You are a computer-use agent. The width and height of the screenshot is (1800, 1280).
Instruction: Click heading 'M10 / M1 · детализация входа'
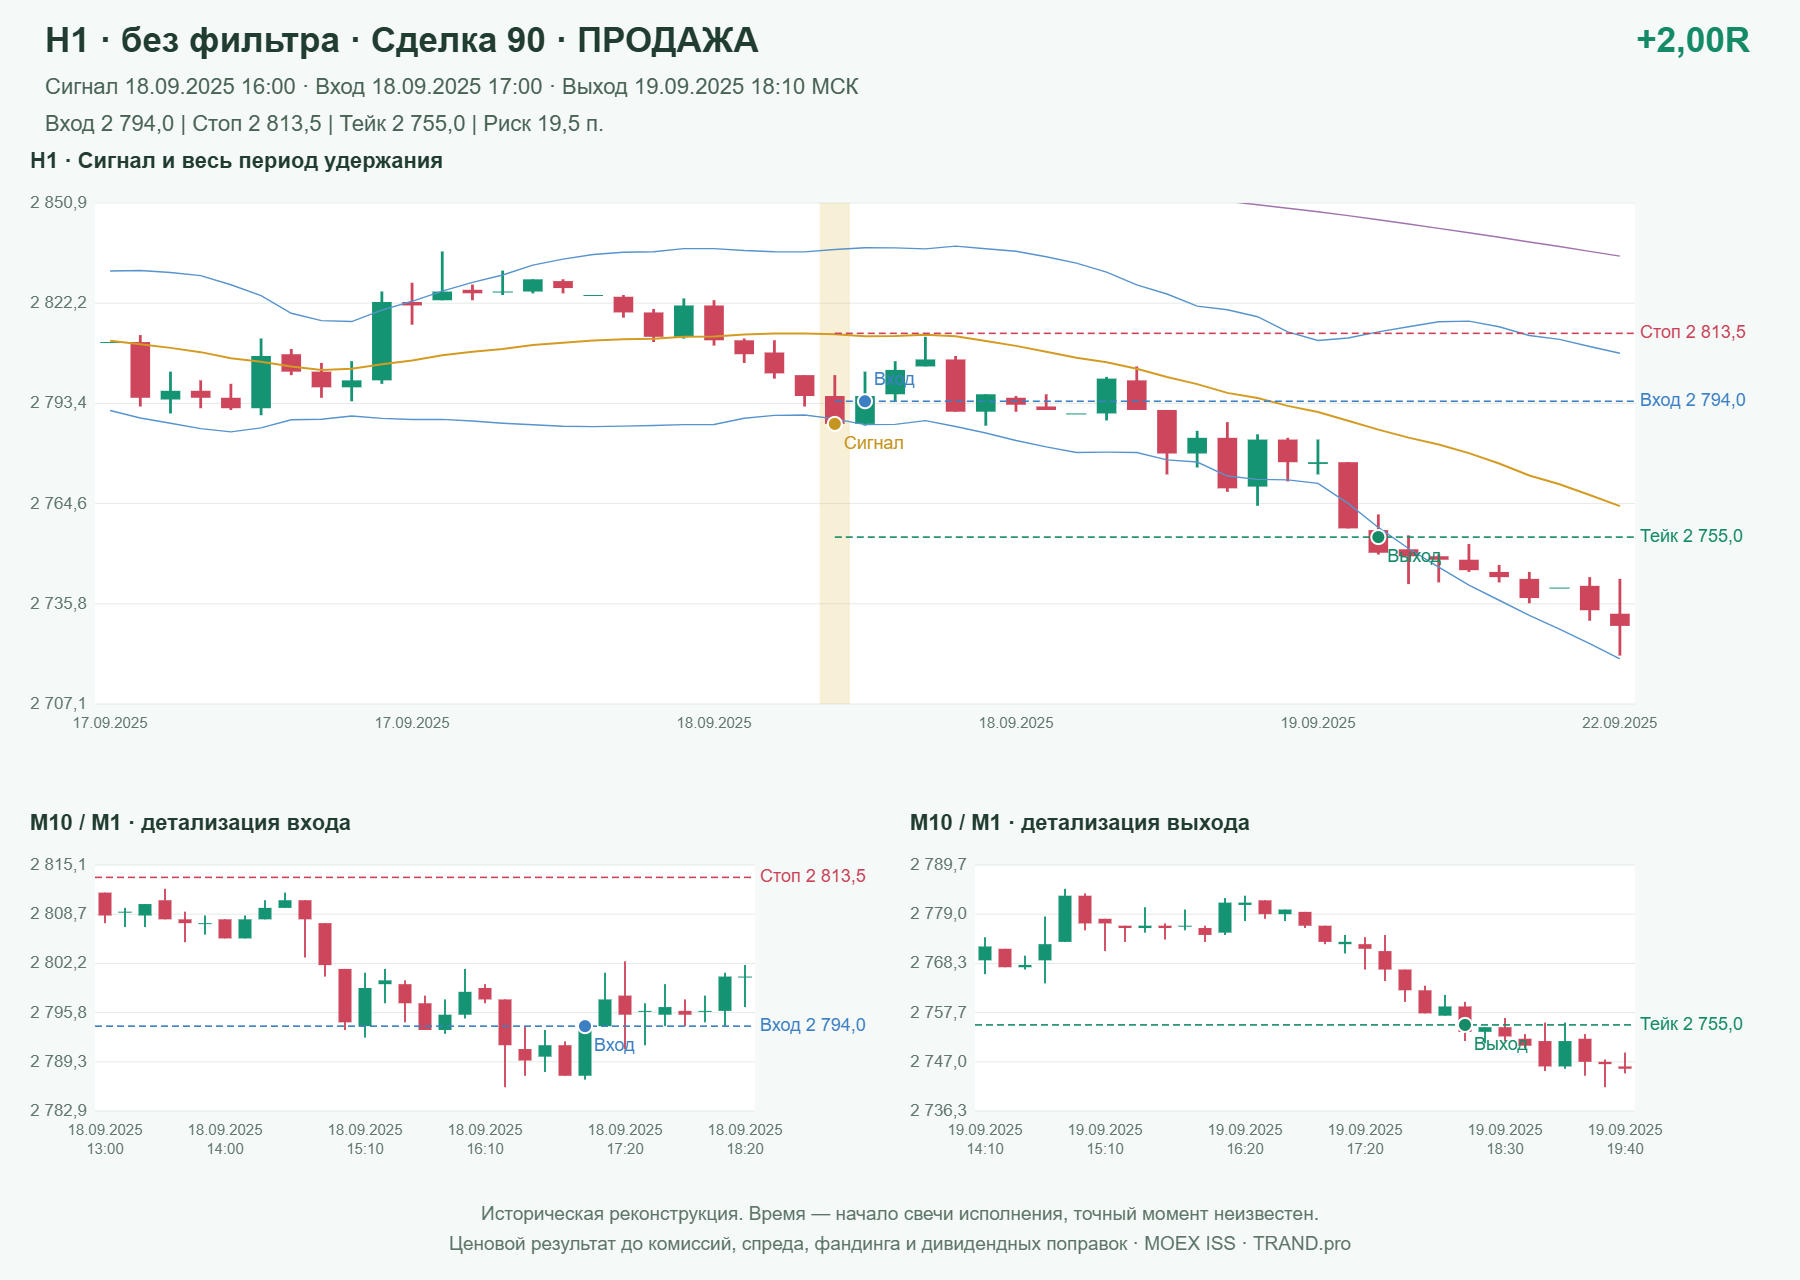[x=190, y=823]
